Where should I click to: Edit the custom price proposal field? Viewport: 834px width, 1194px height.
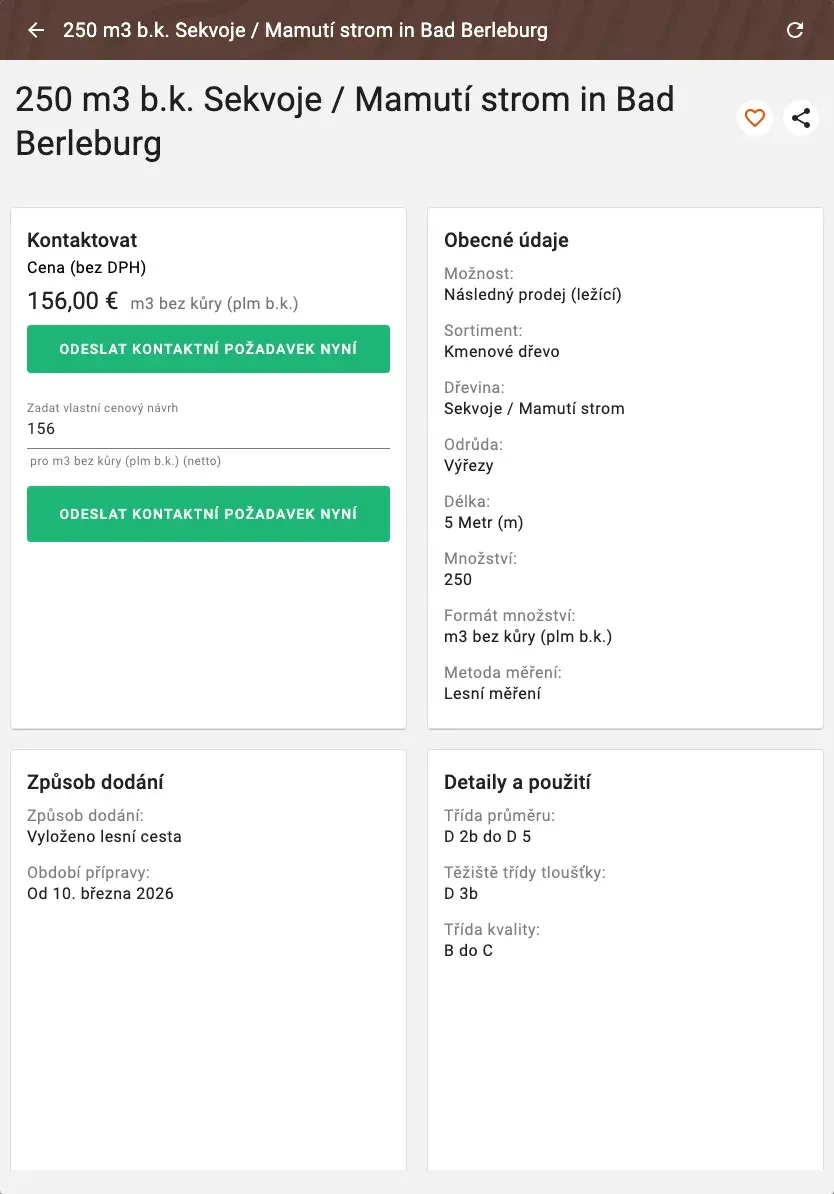click(x=208, y=429)
